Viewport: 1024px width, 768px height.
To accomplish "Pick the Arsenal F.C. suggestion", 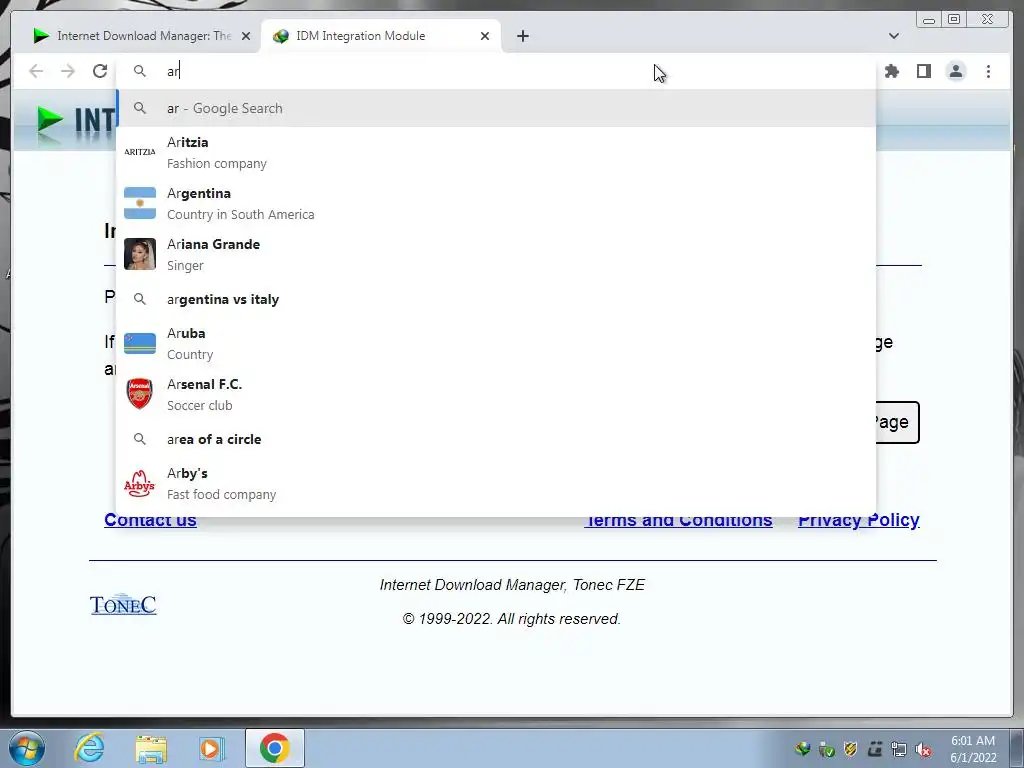I will 496,394.
